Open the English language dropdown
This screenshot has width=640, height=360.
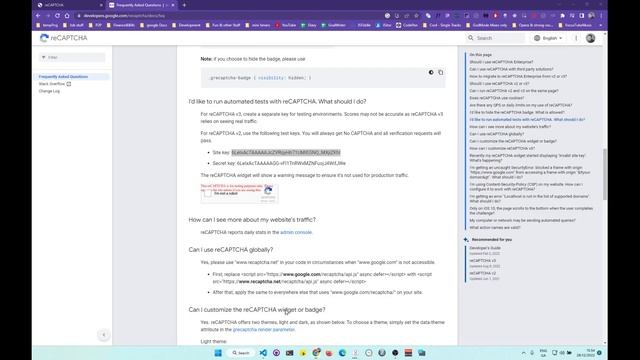click(x=548, y=38)
